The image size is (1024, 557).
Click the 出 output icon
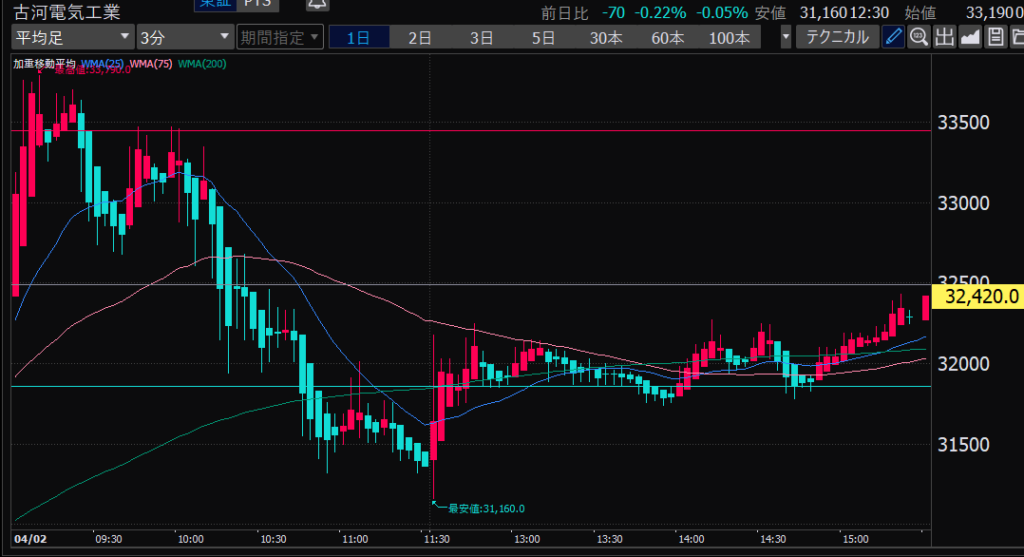[944, 38]
